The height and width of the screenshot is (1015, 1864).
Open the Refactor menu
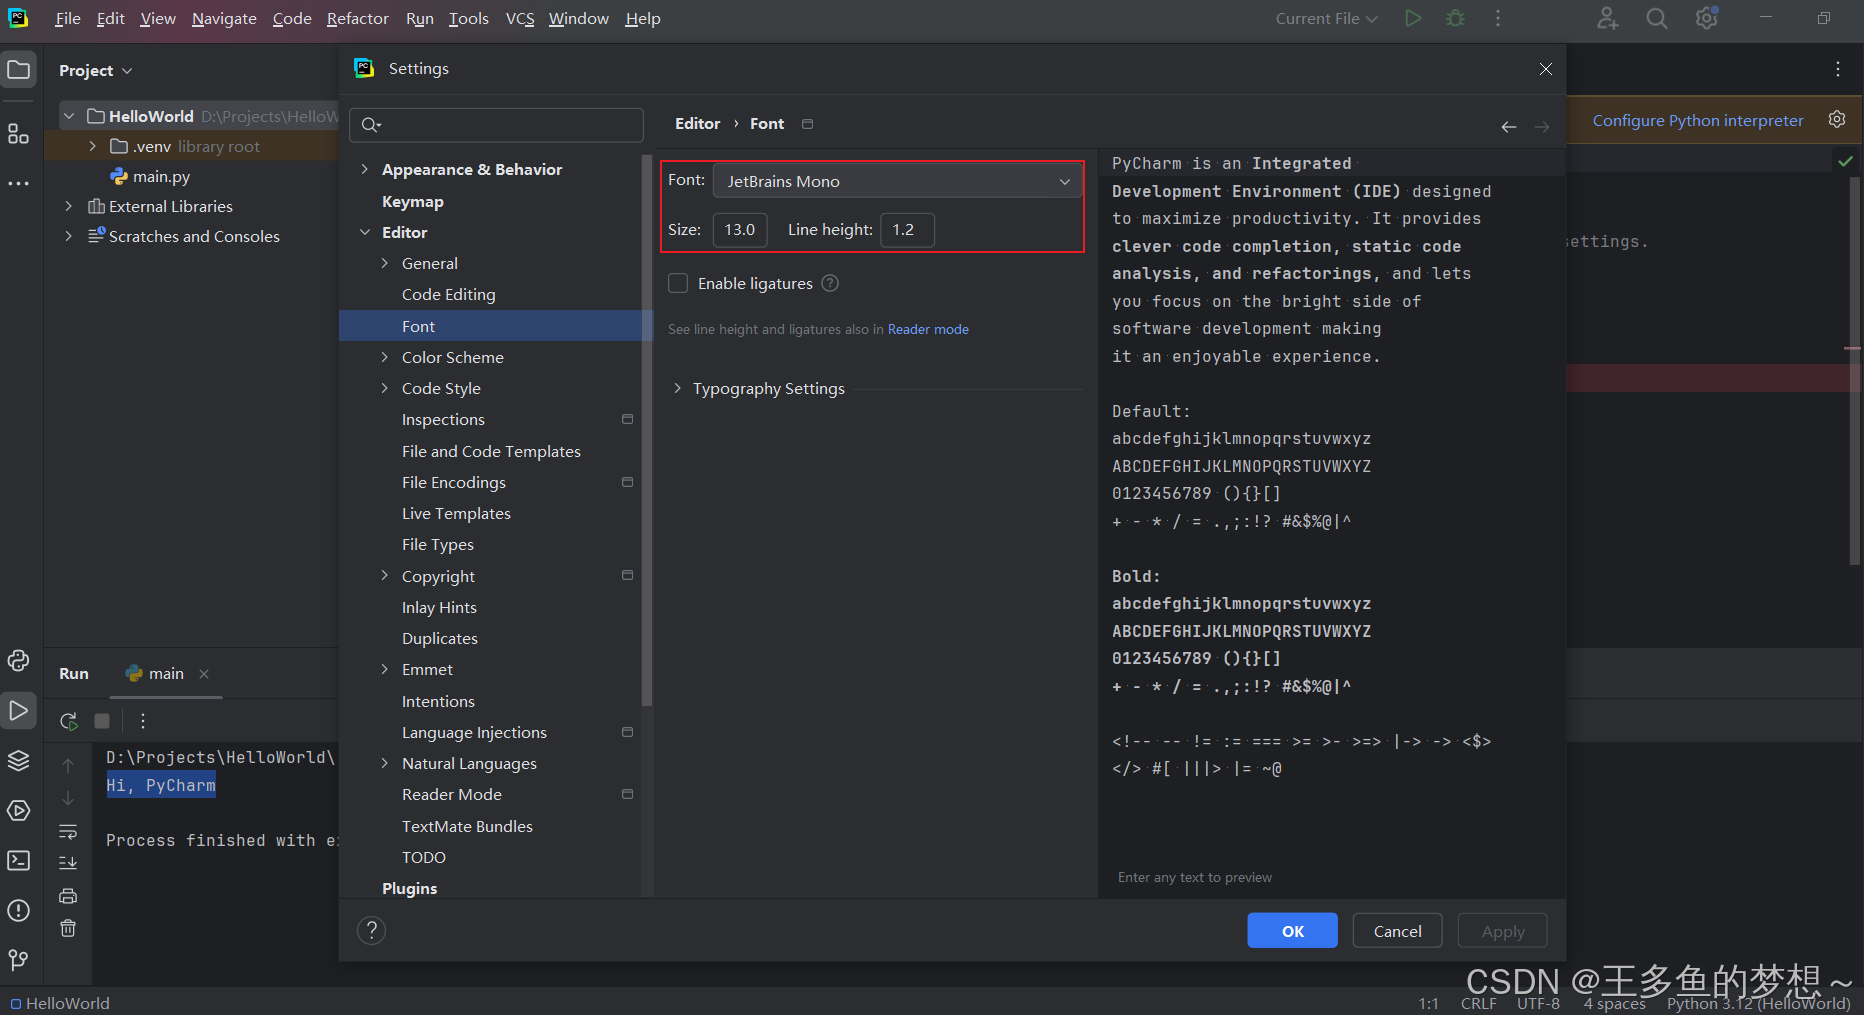357,18
